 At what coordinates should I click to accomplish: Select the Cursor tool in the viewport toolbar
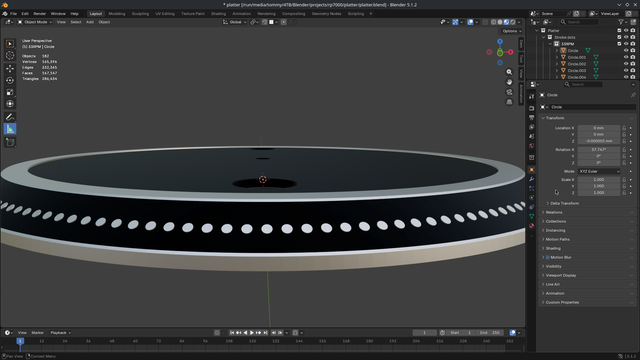[10, 56]
